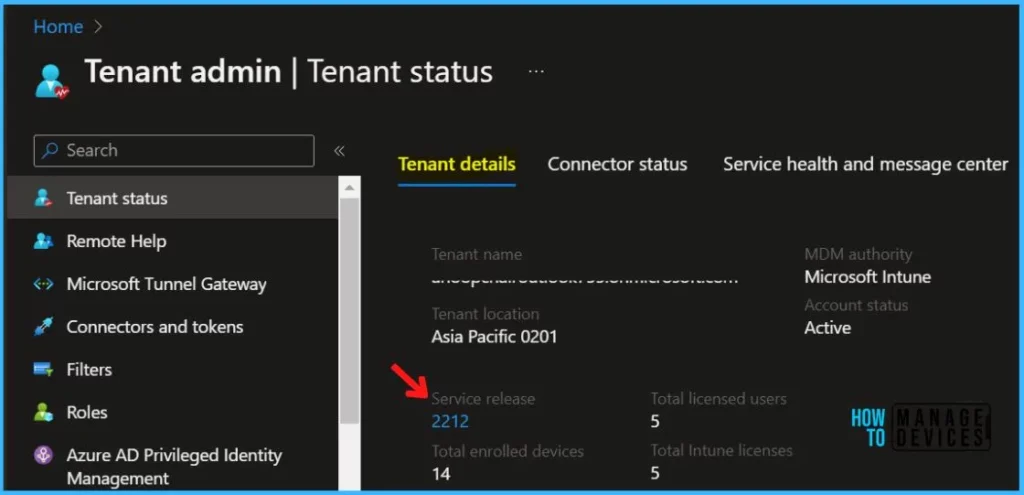Open Microsoft Tunnel Gateway menu item
The width and height of the screenshot is (1024, 495).
click(173, 284)
